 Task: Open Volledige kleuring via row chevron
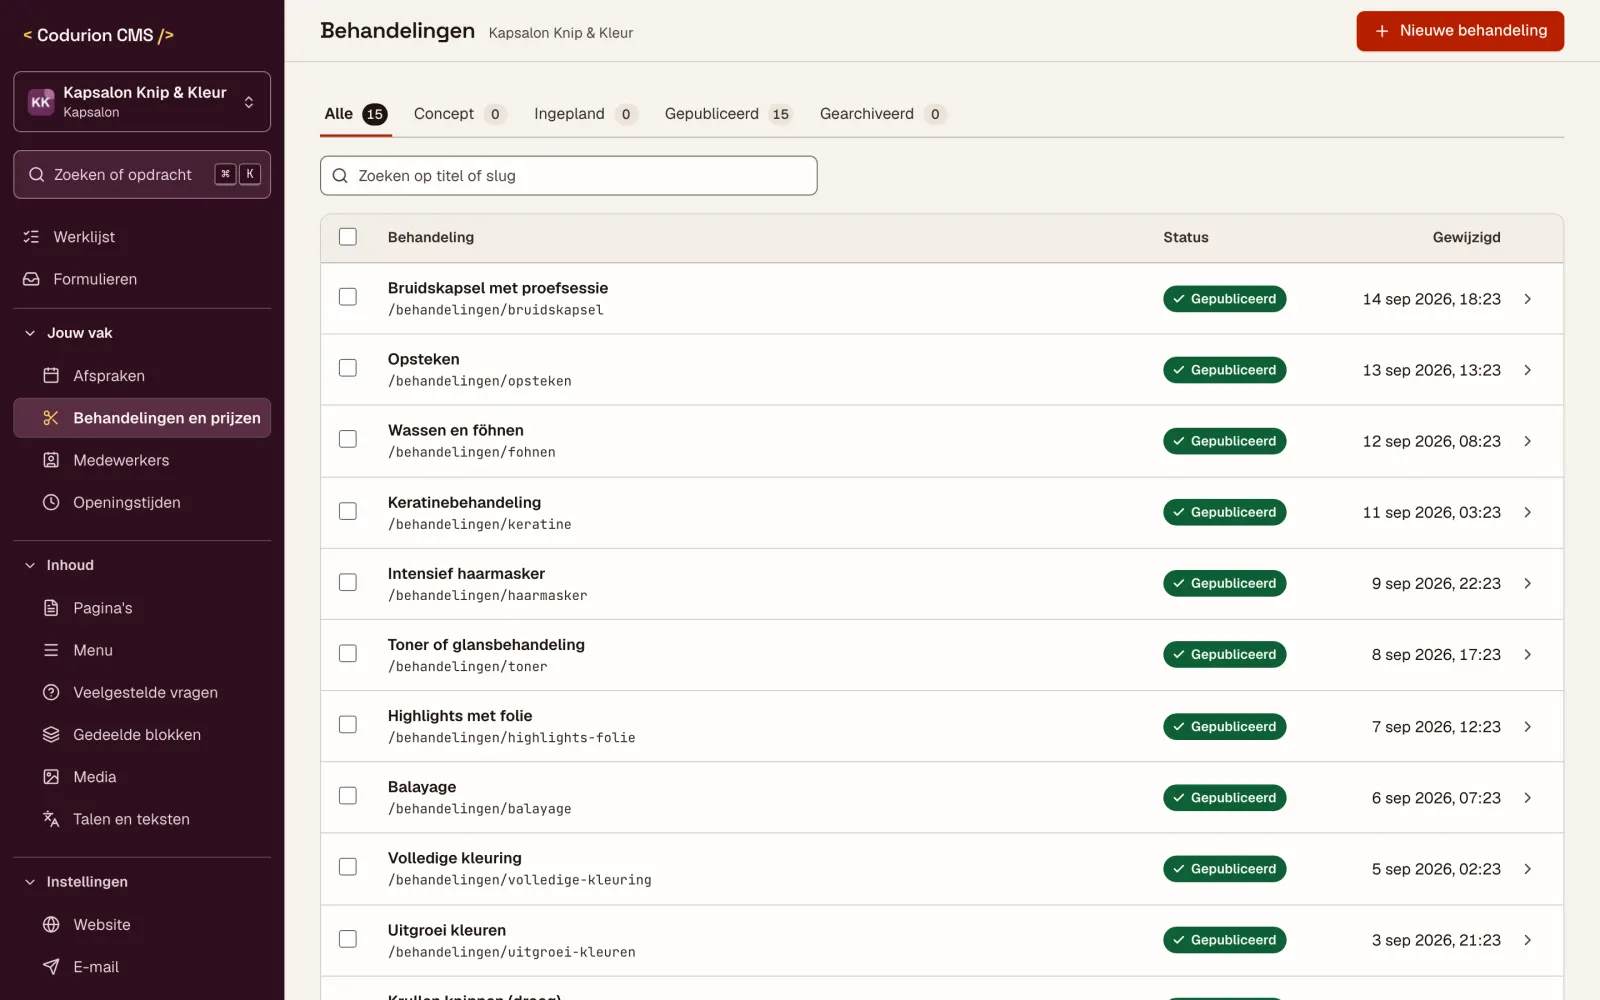[x=1527, y=869]
